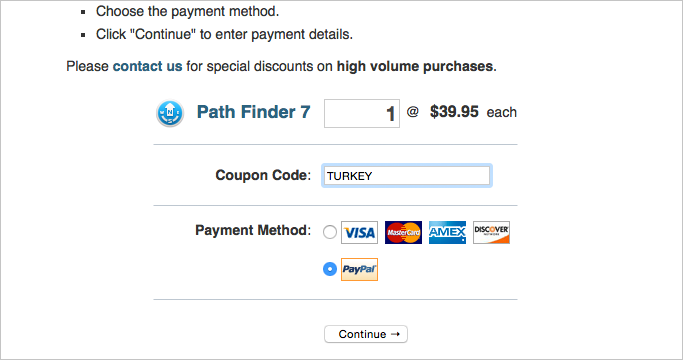Select the PayPal radio button

coord(330,269)
